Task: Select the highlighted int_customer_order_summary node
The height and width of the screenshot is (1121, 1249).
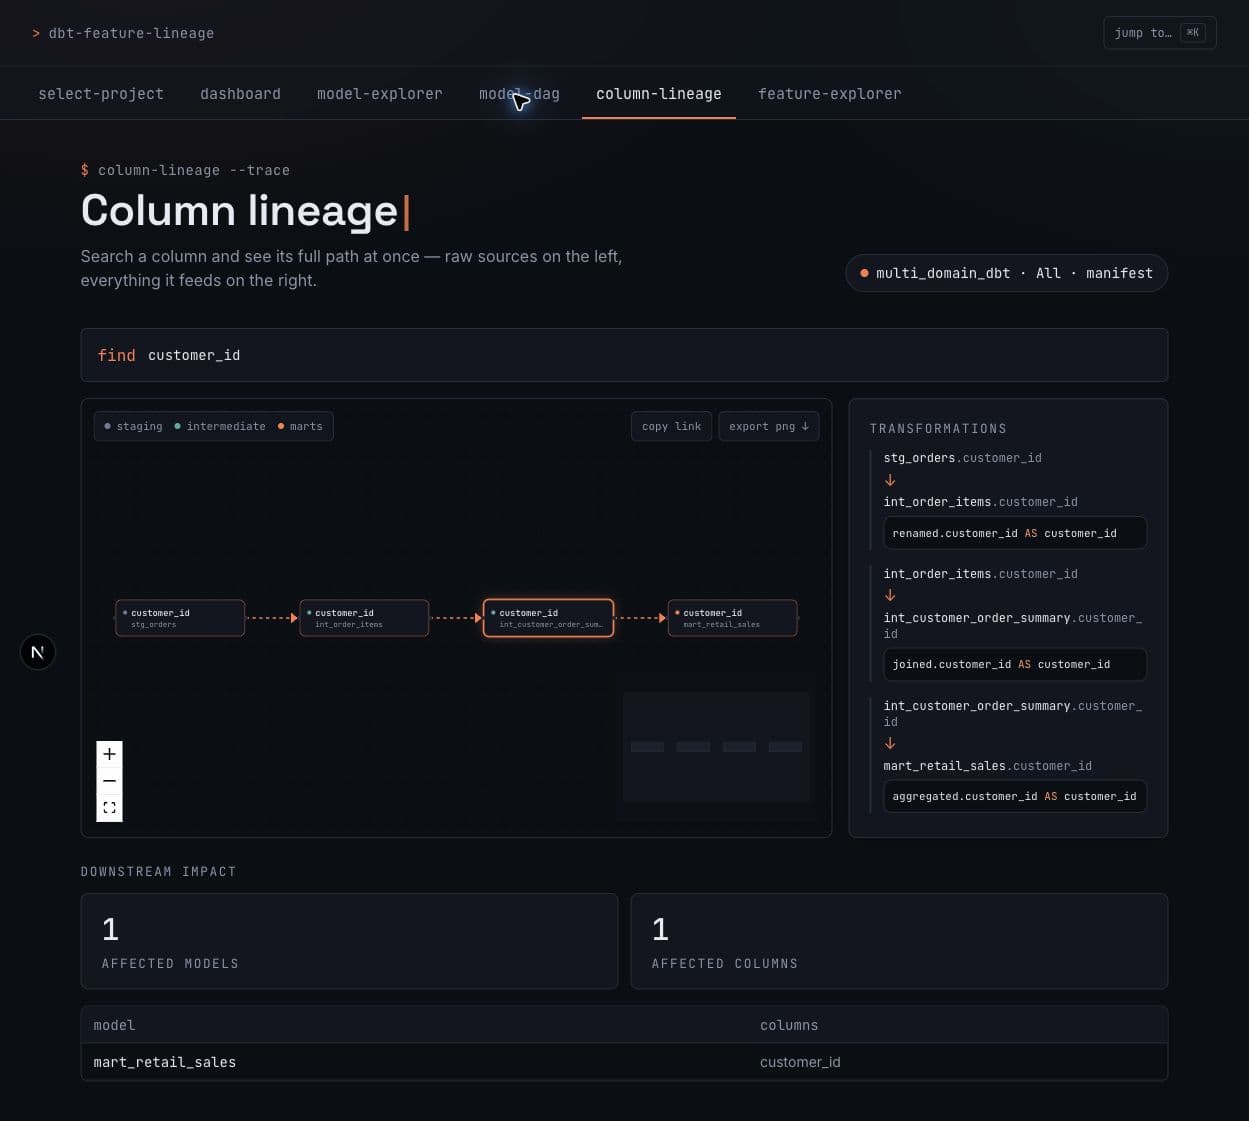Action: pyautogui.click(x=548, y=618)
